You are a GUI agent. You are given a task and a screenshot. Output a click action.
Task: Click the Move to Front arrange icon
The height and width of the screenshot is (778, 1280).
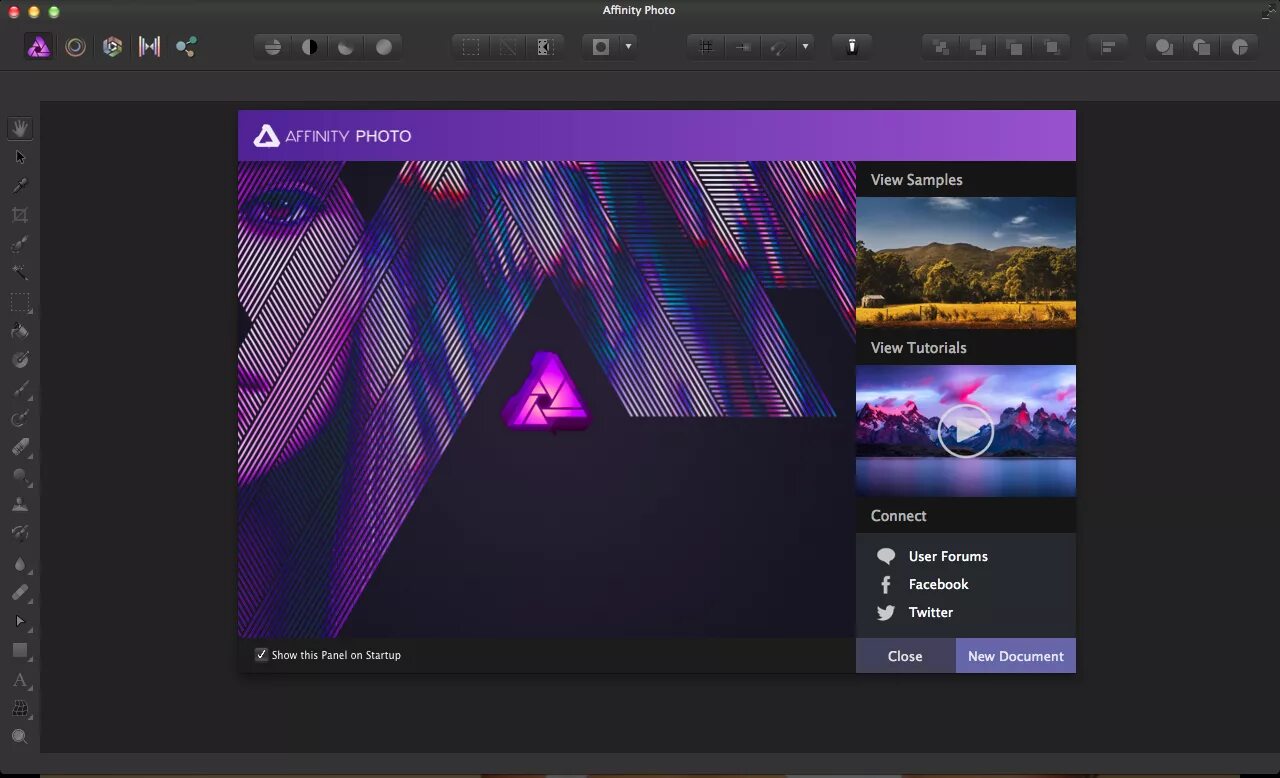pos(1052,47)
